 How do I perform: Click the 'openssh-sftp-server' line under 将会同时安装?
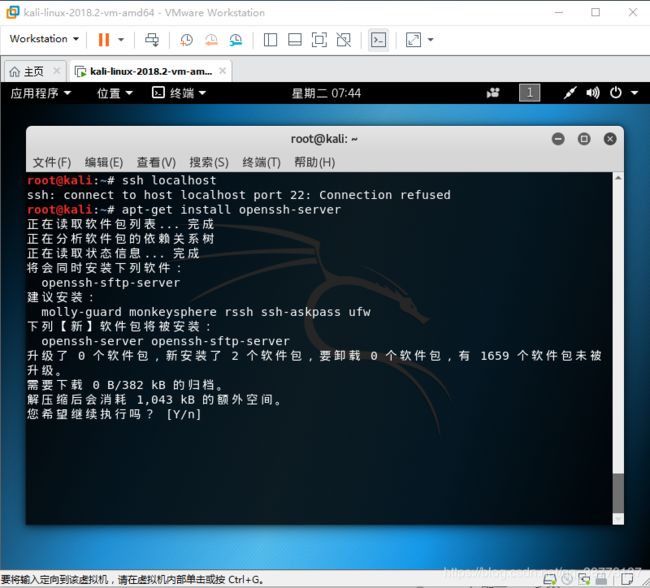click(x=111, y=283)
